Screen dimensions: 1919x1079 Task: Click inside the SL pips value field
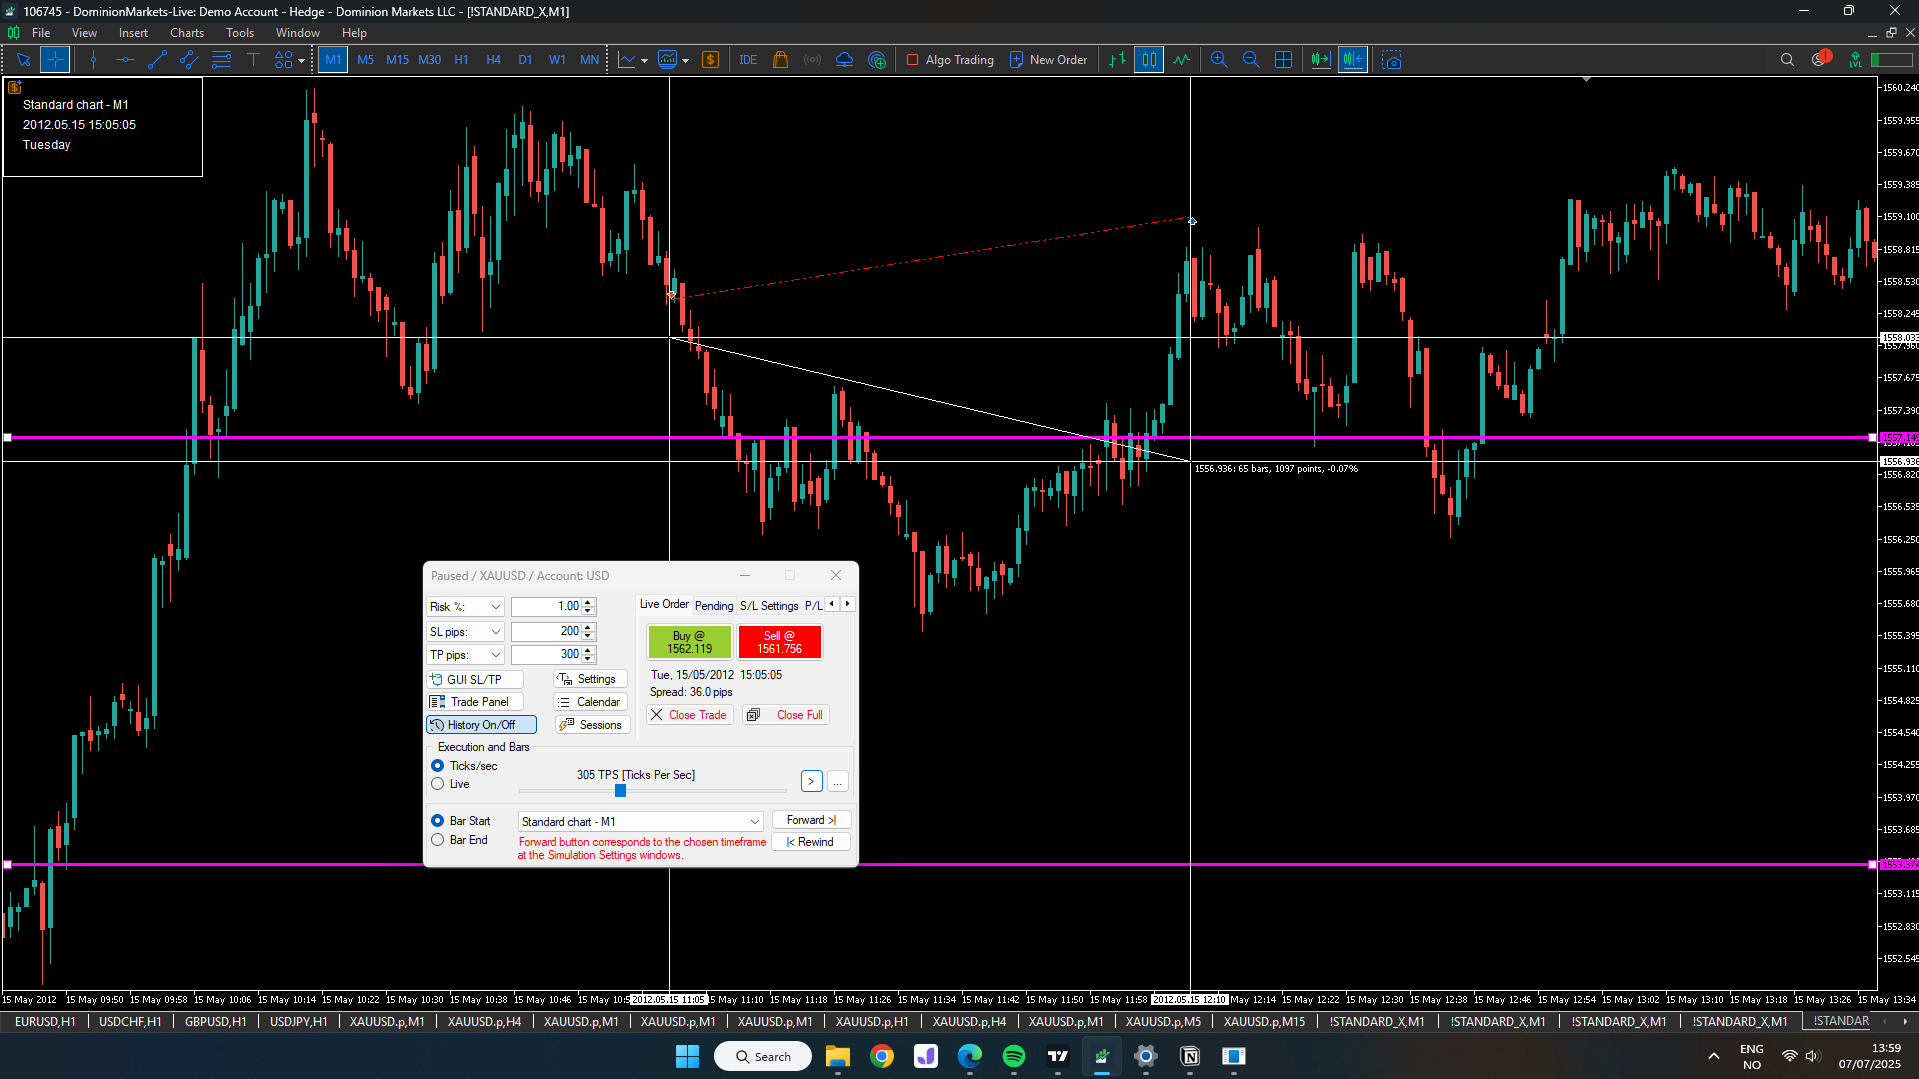coord(547,632)
